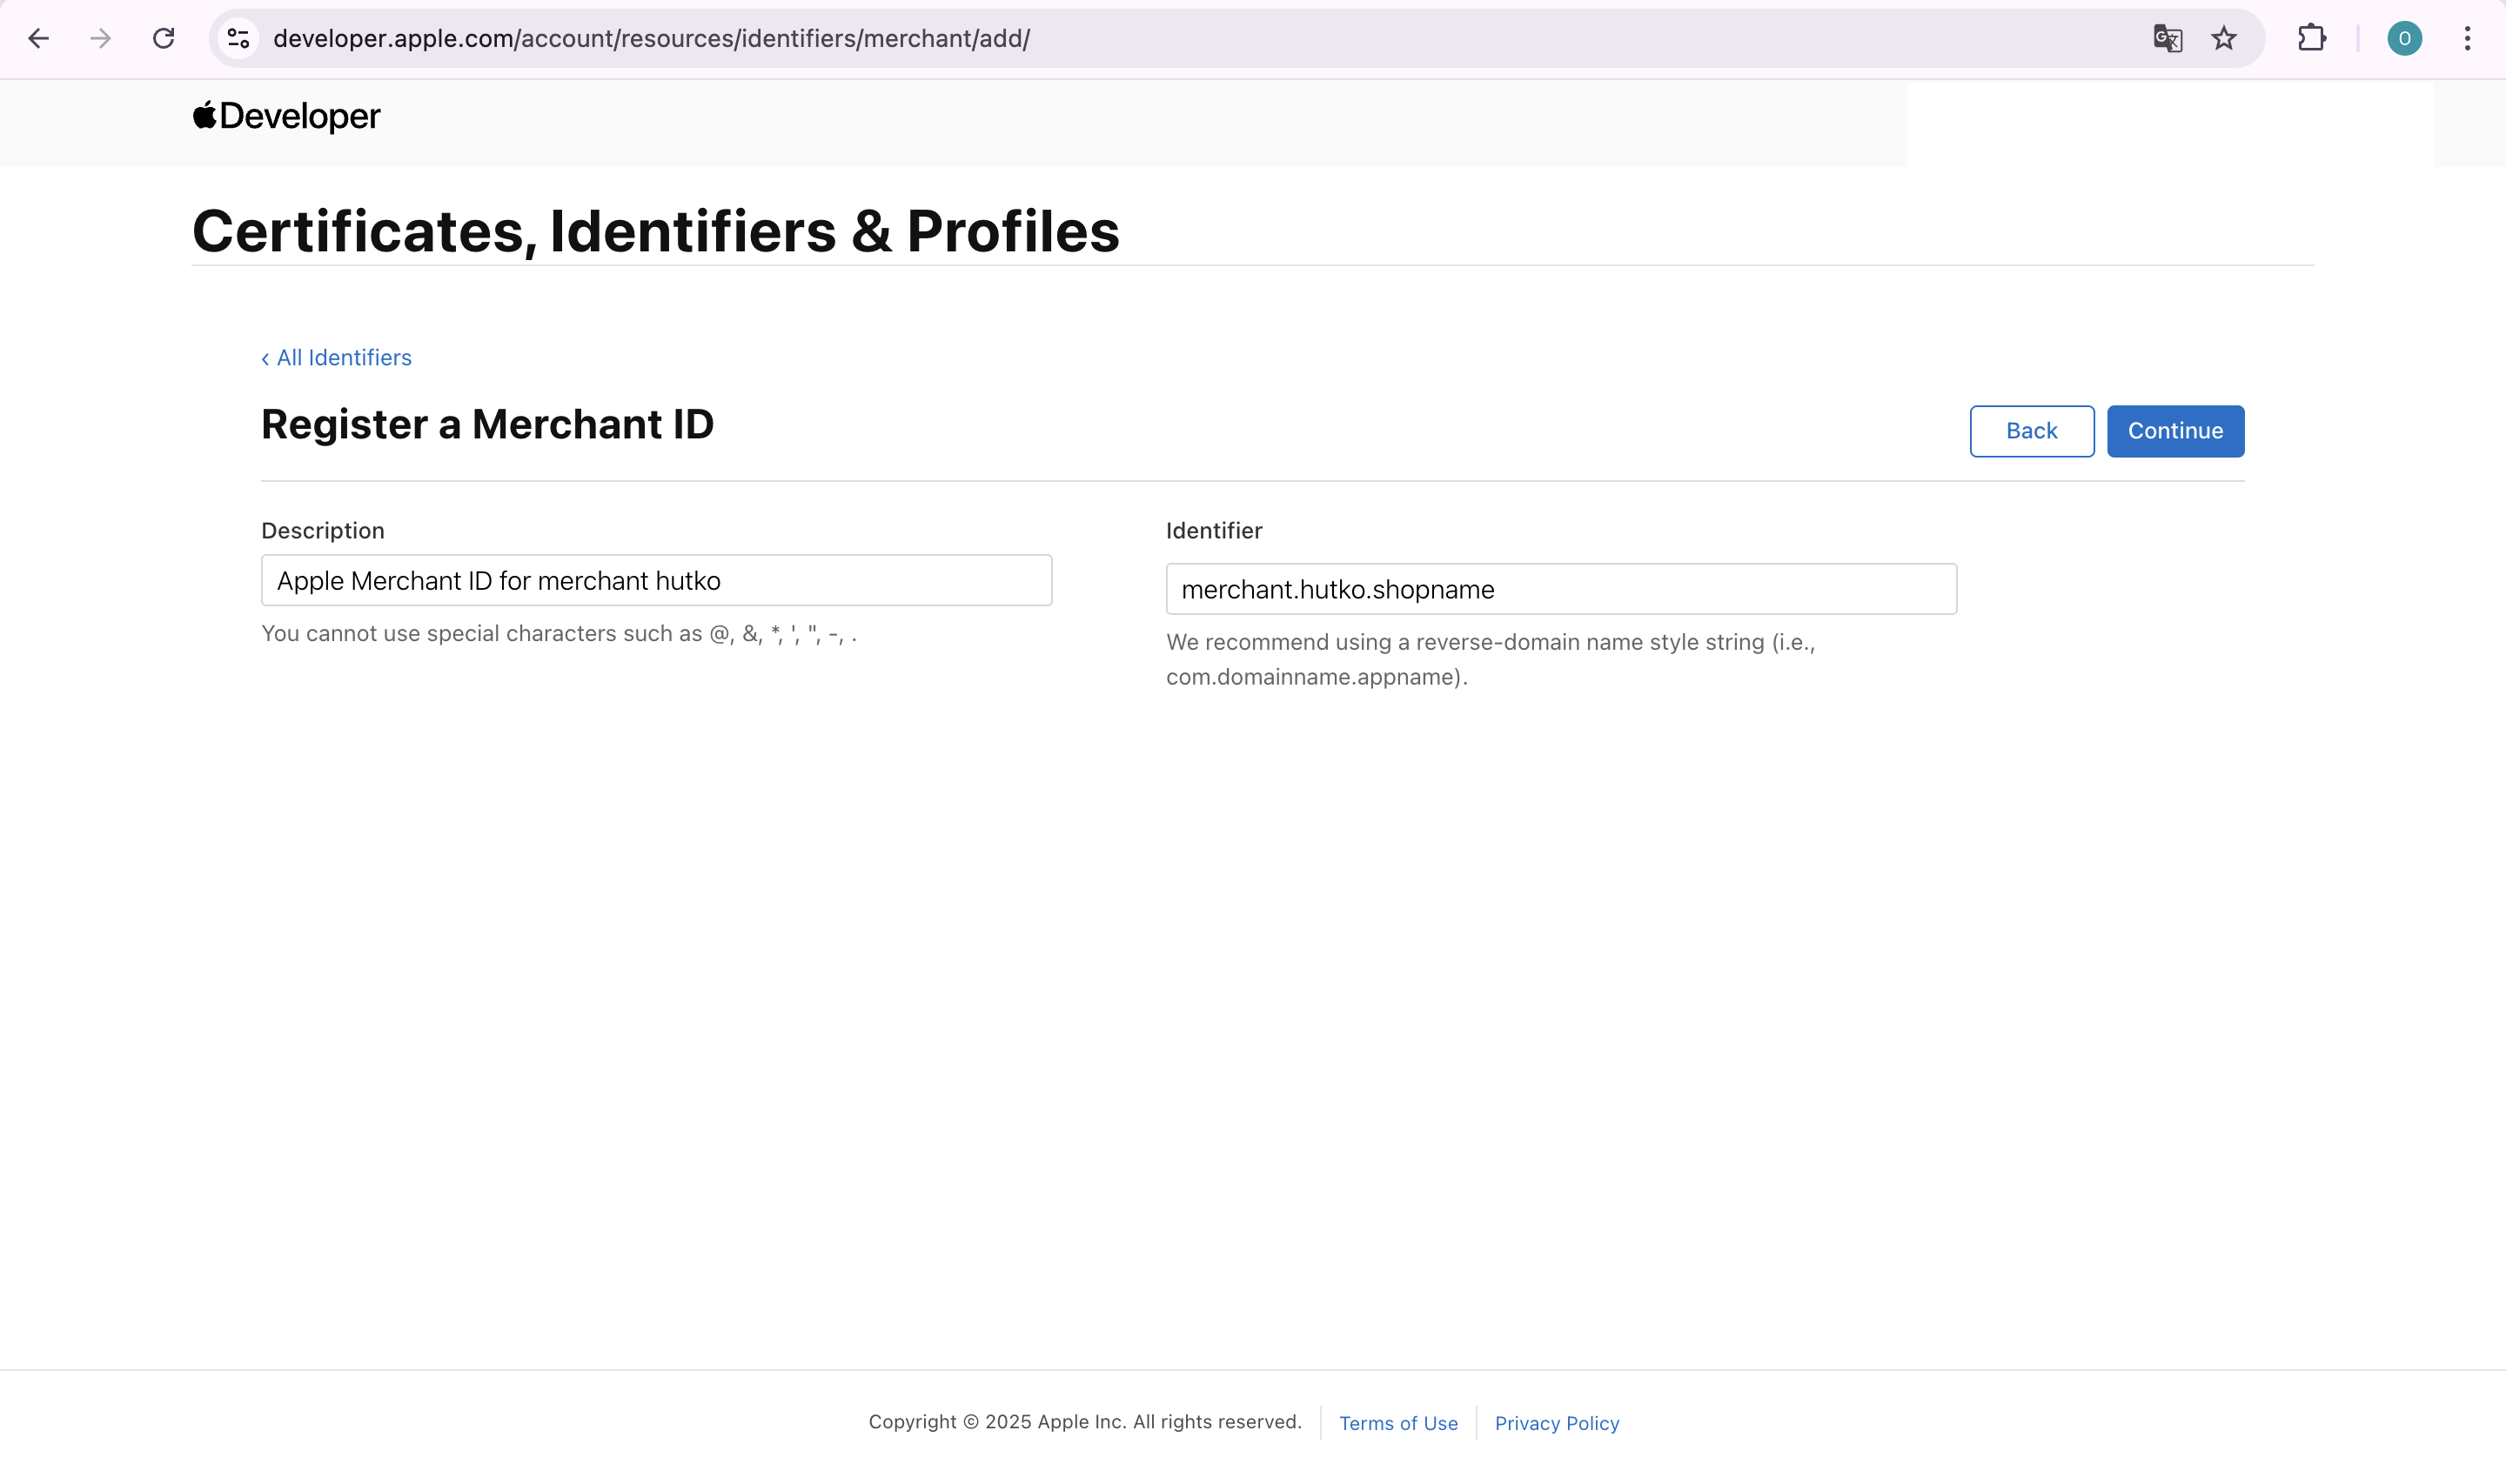Open the Chrome profile avatar
Image resolution: width=2506 pixels, height=1484 pixels.
(x=2404, y=39)
